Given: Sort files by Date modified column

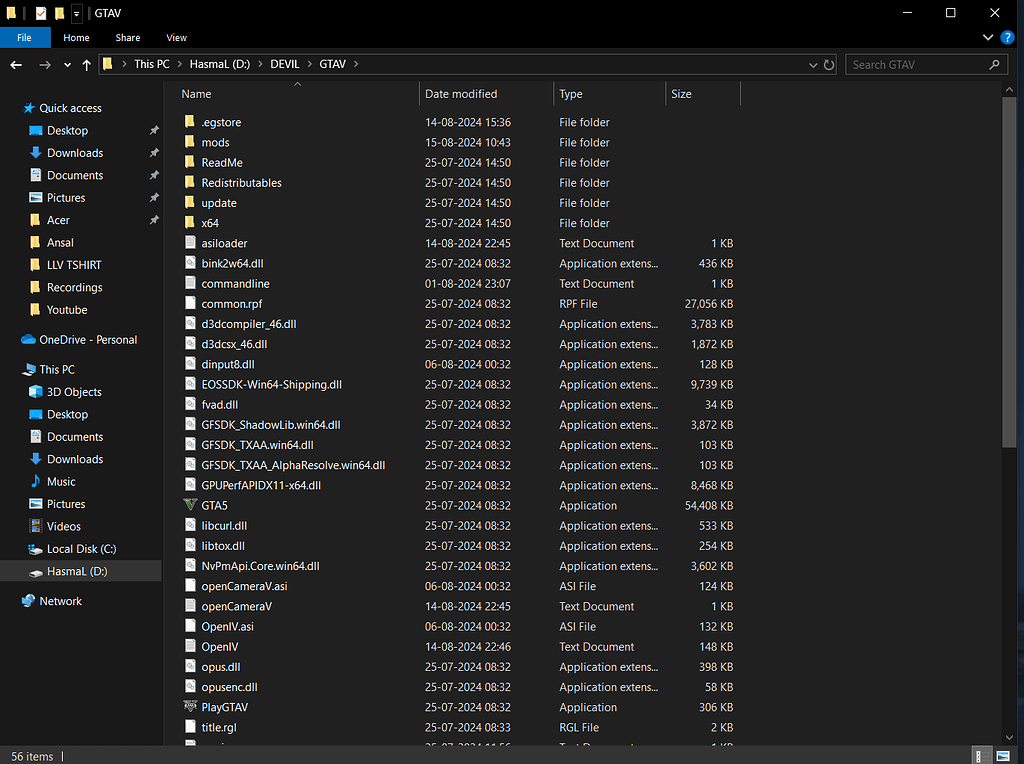Looking at the screenshot, I should point(460,94).
